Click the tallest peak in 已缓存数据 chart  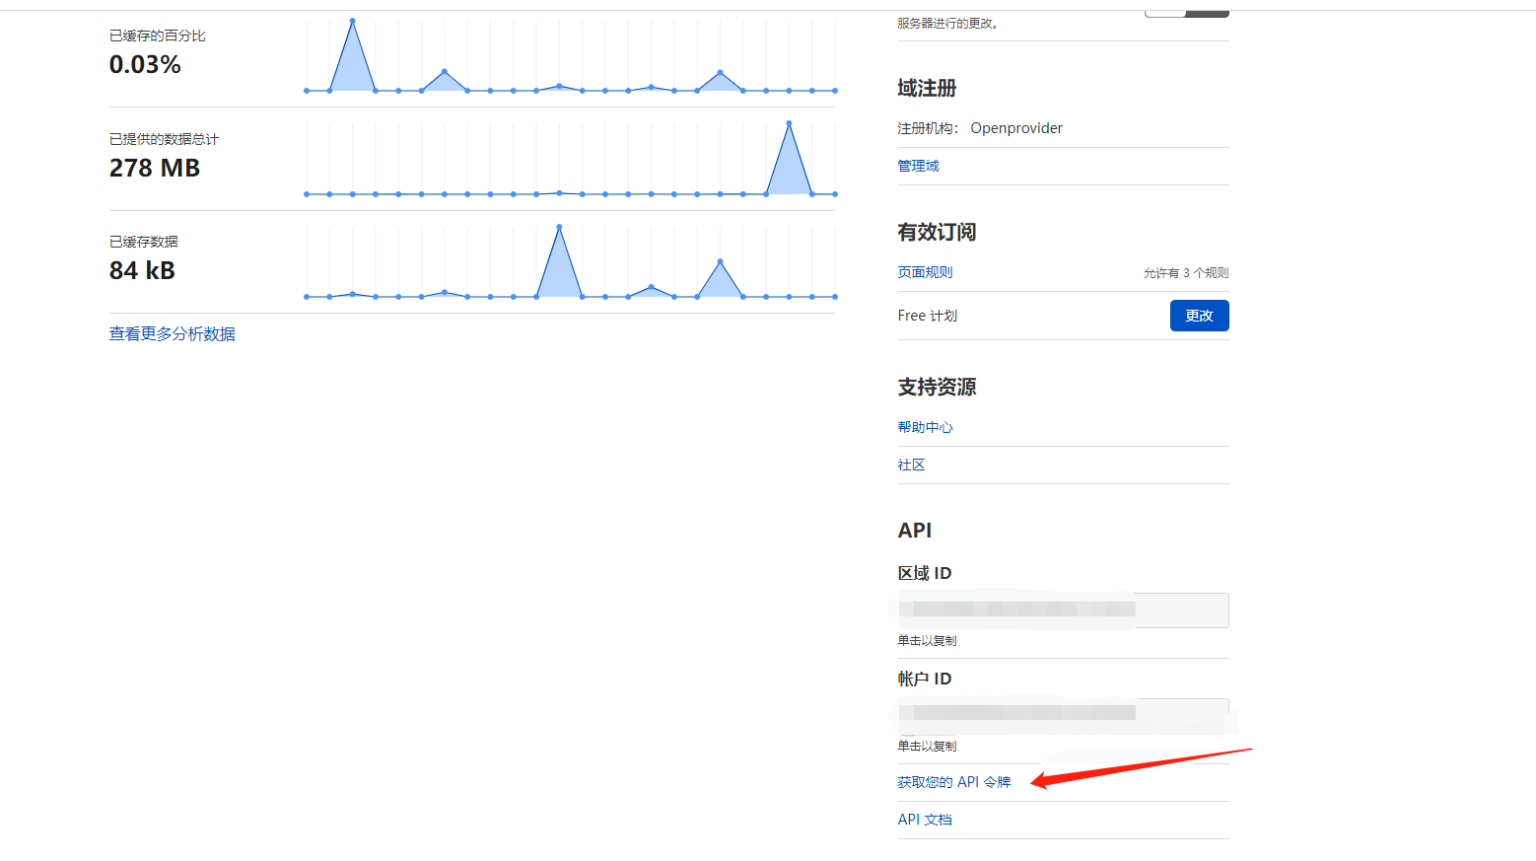[x=559, y=228]
